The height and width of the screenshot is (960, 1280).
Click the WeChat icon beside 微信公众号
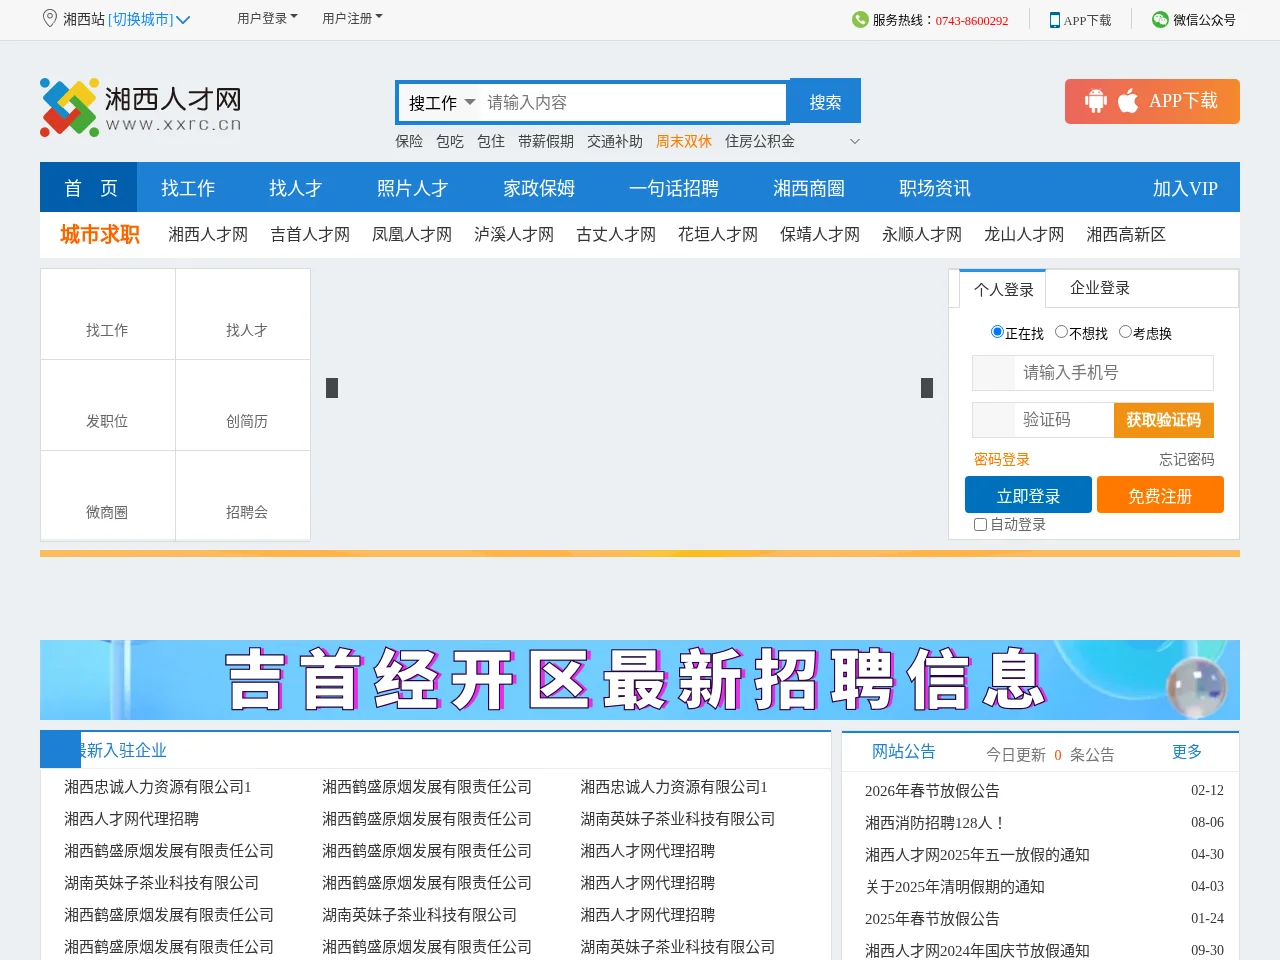1160,19
